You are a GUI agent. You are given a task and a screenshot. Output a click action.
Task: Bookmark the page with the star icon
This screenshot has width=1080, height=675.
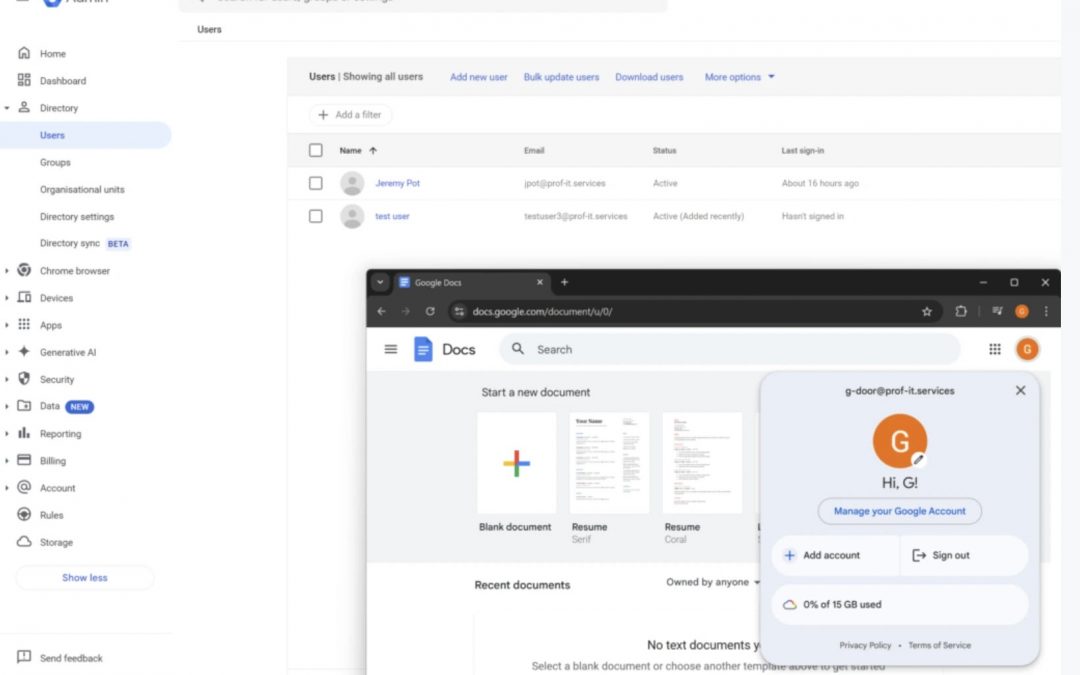(x=927, y=311)
